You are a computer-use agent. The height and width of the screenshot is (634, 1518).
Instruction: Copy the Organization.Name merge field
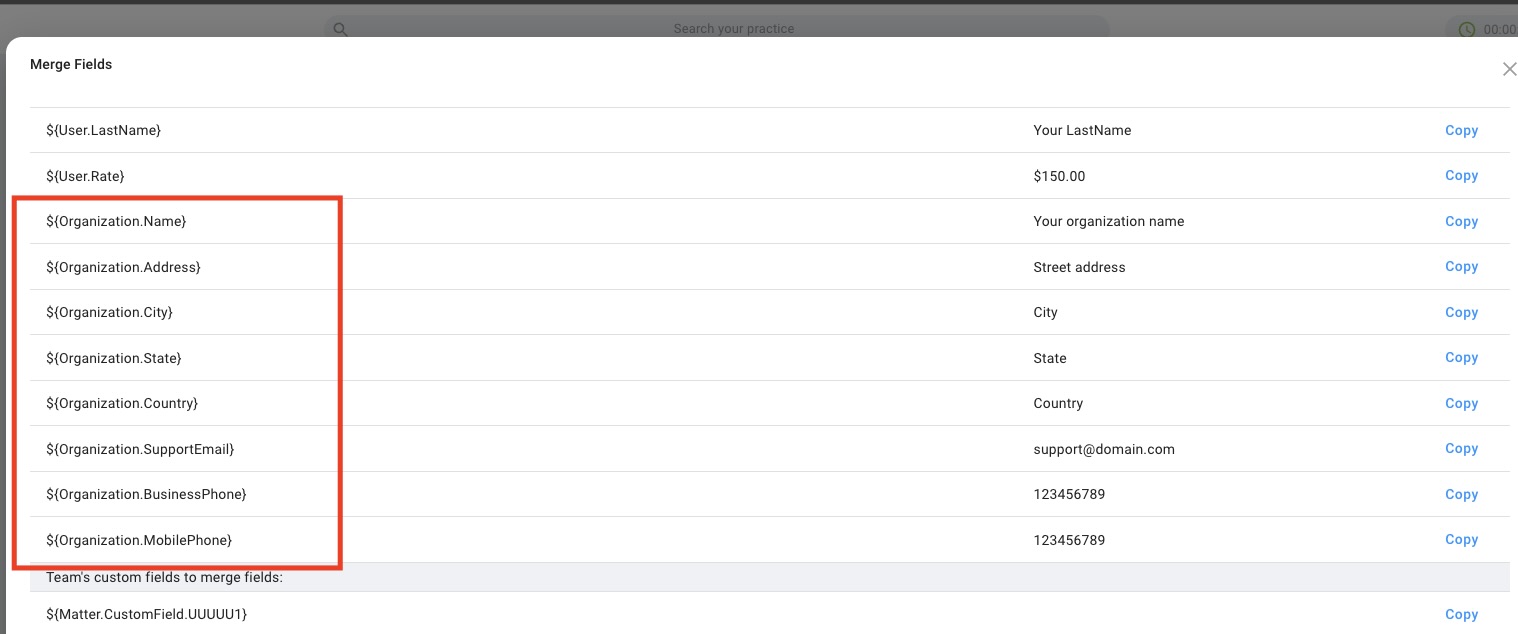click(1461, 221)
